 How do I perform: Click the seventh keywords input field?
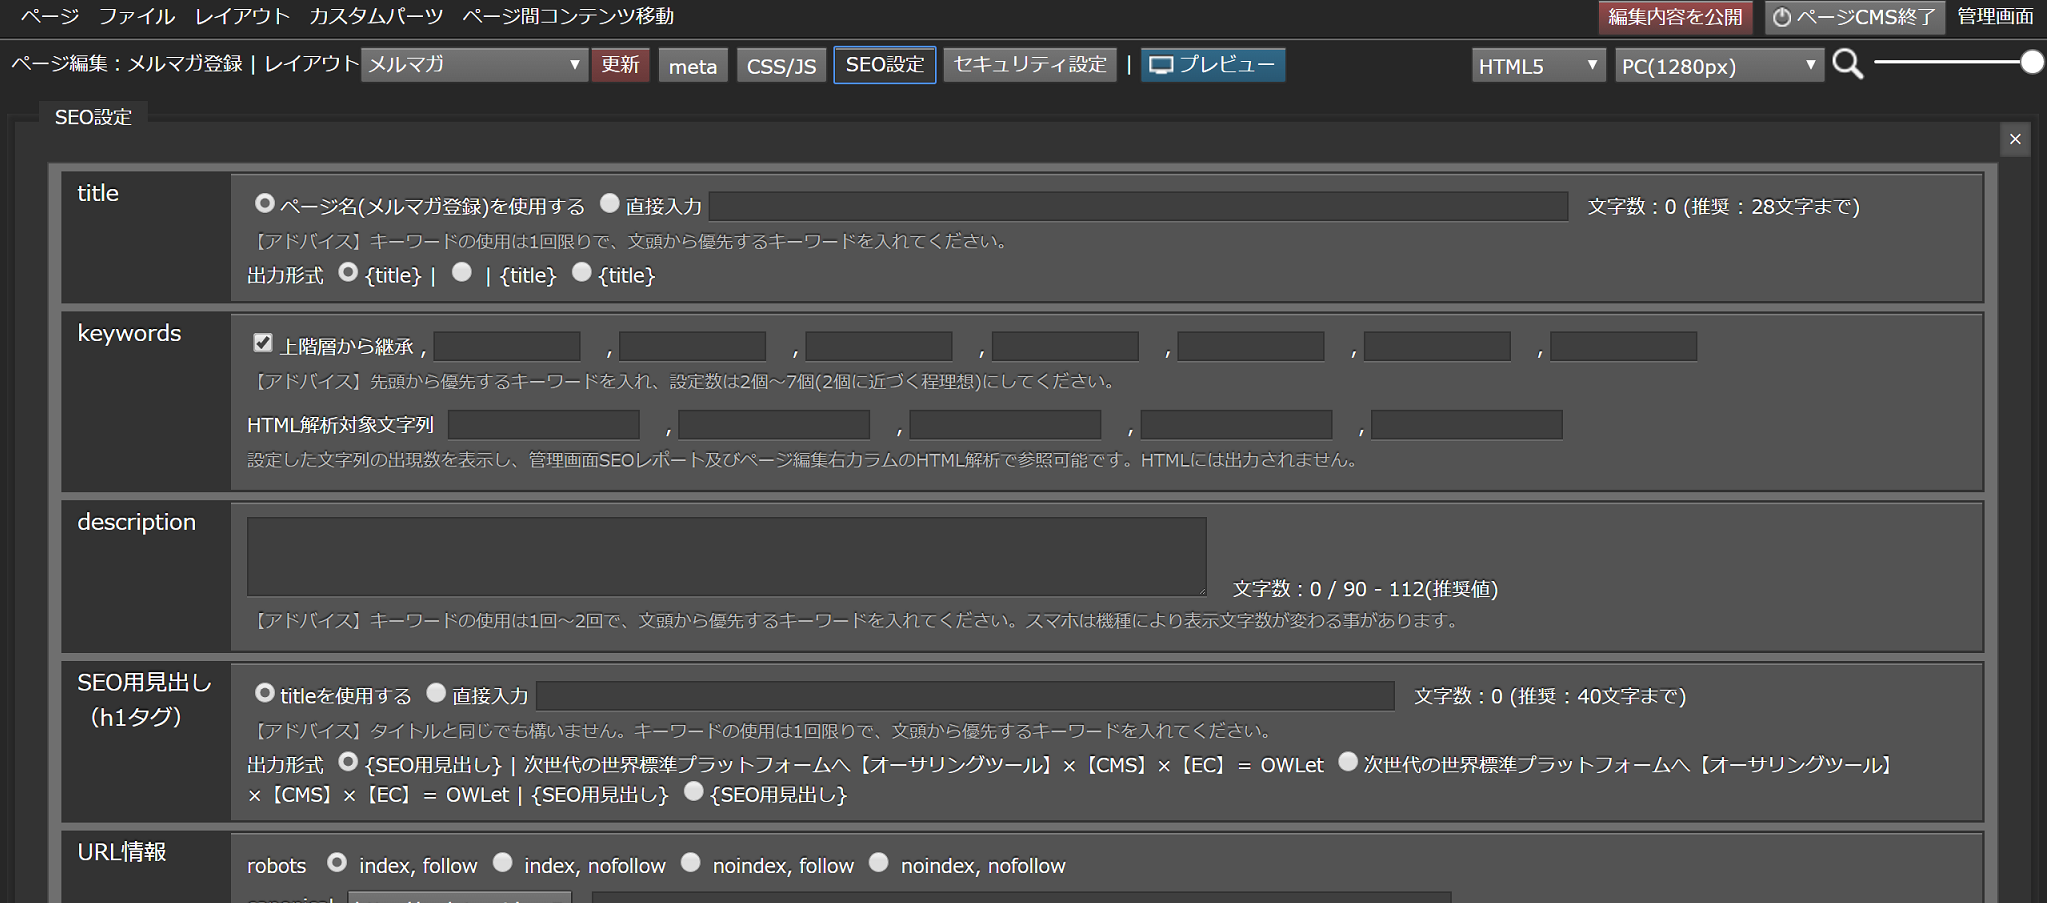click(x=1624, y=346)
